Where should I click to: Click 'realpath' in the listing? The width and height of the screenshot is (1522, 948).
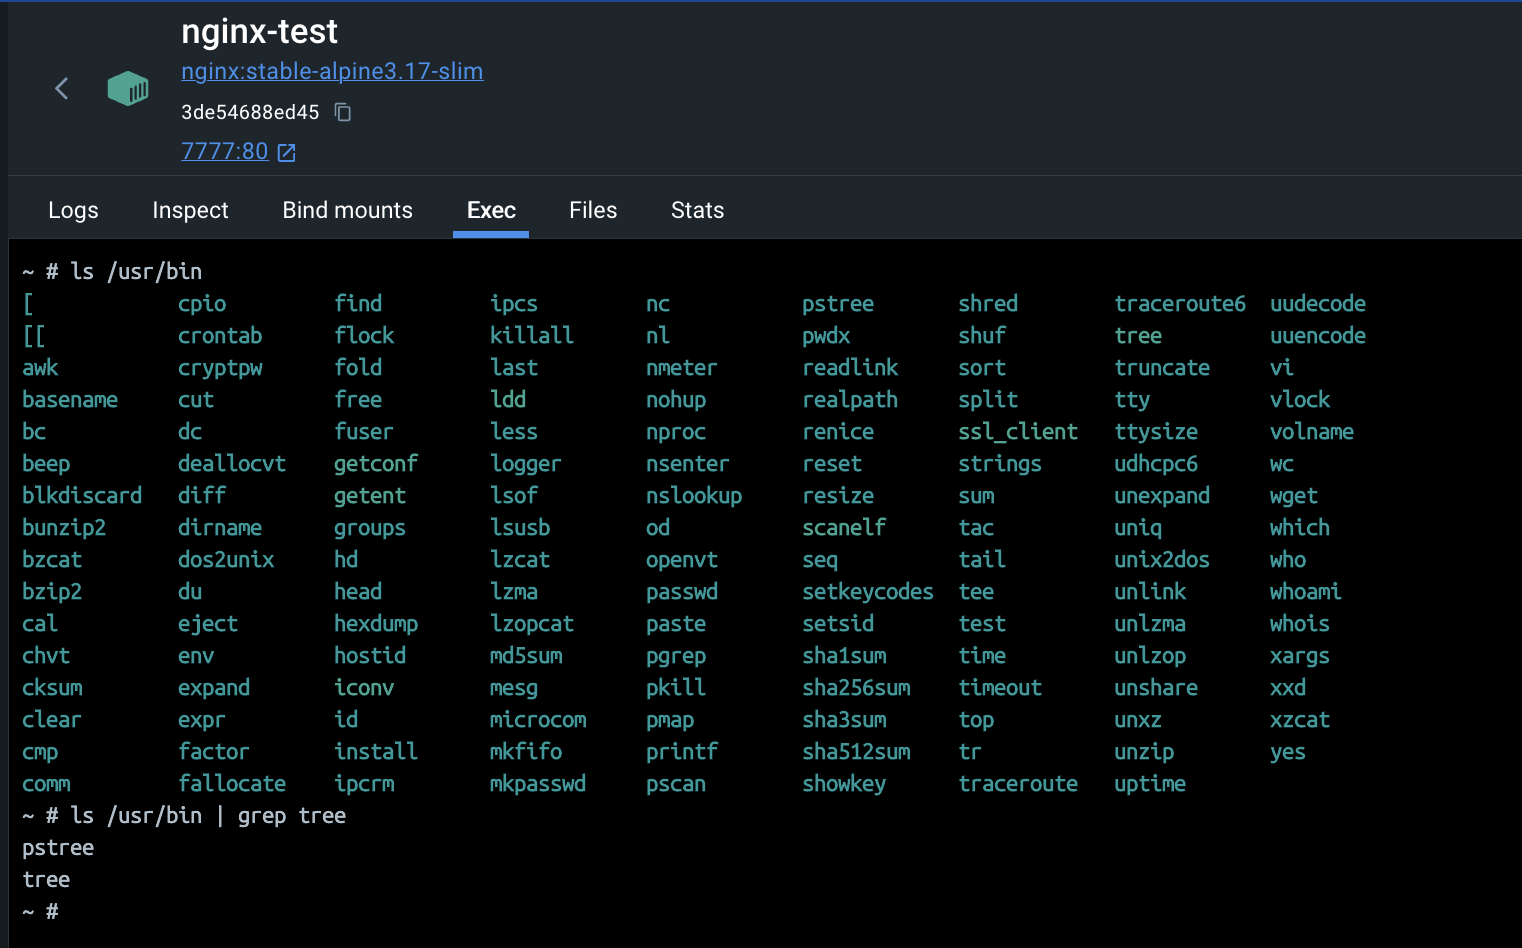pyautogui.click(x=850, y=400)
